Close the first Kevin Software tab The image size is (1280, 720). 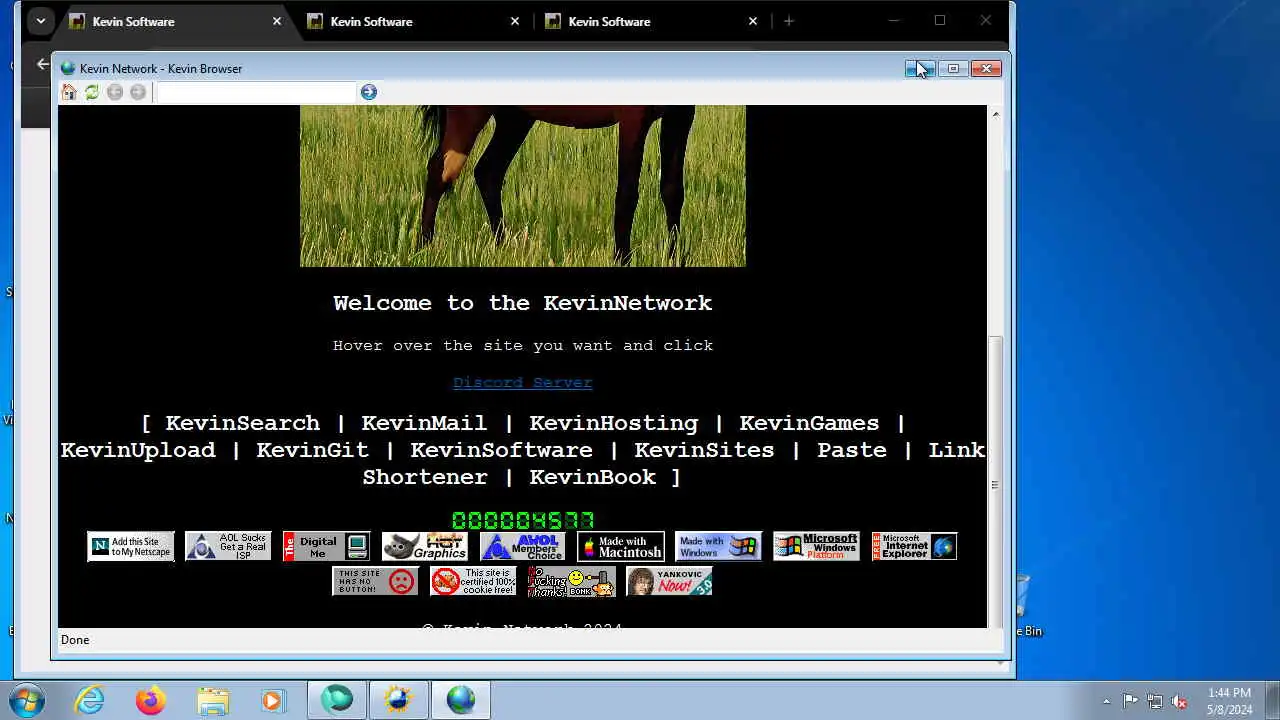277,21
